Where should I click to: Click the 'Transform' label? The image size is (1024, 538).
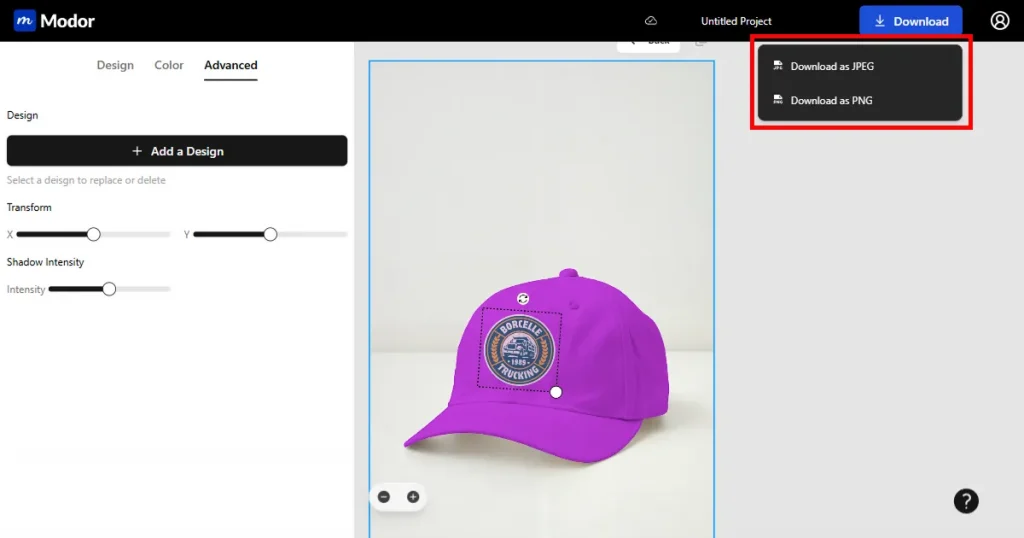pos(29,207)
